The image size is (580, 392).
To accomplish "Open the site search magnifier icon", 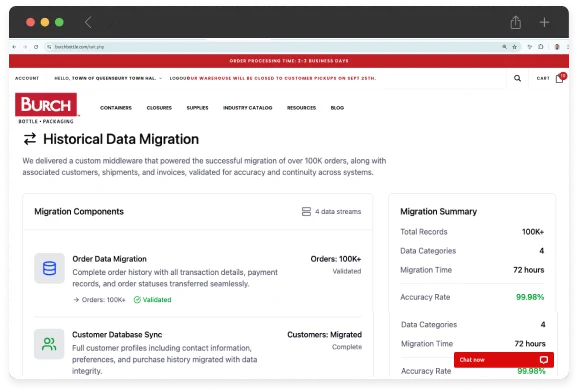I will click(517, 78).
